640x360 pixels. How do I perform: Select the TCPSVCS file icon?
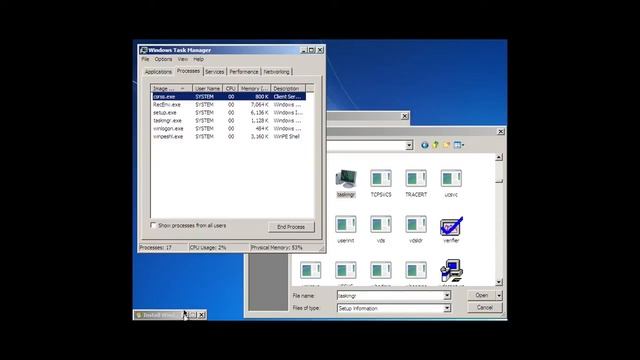pyautogui.click(x=381, y=179)
